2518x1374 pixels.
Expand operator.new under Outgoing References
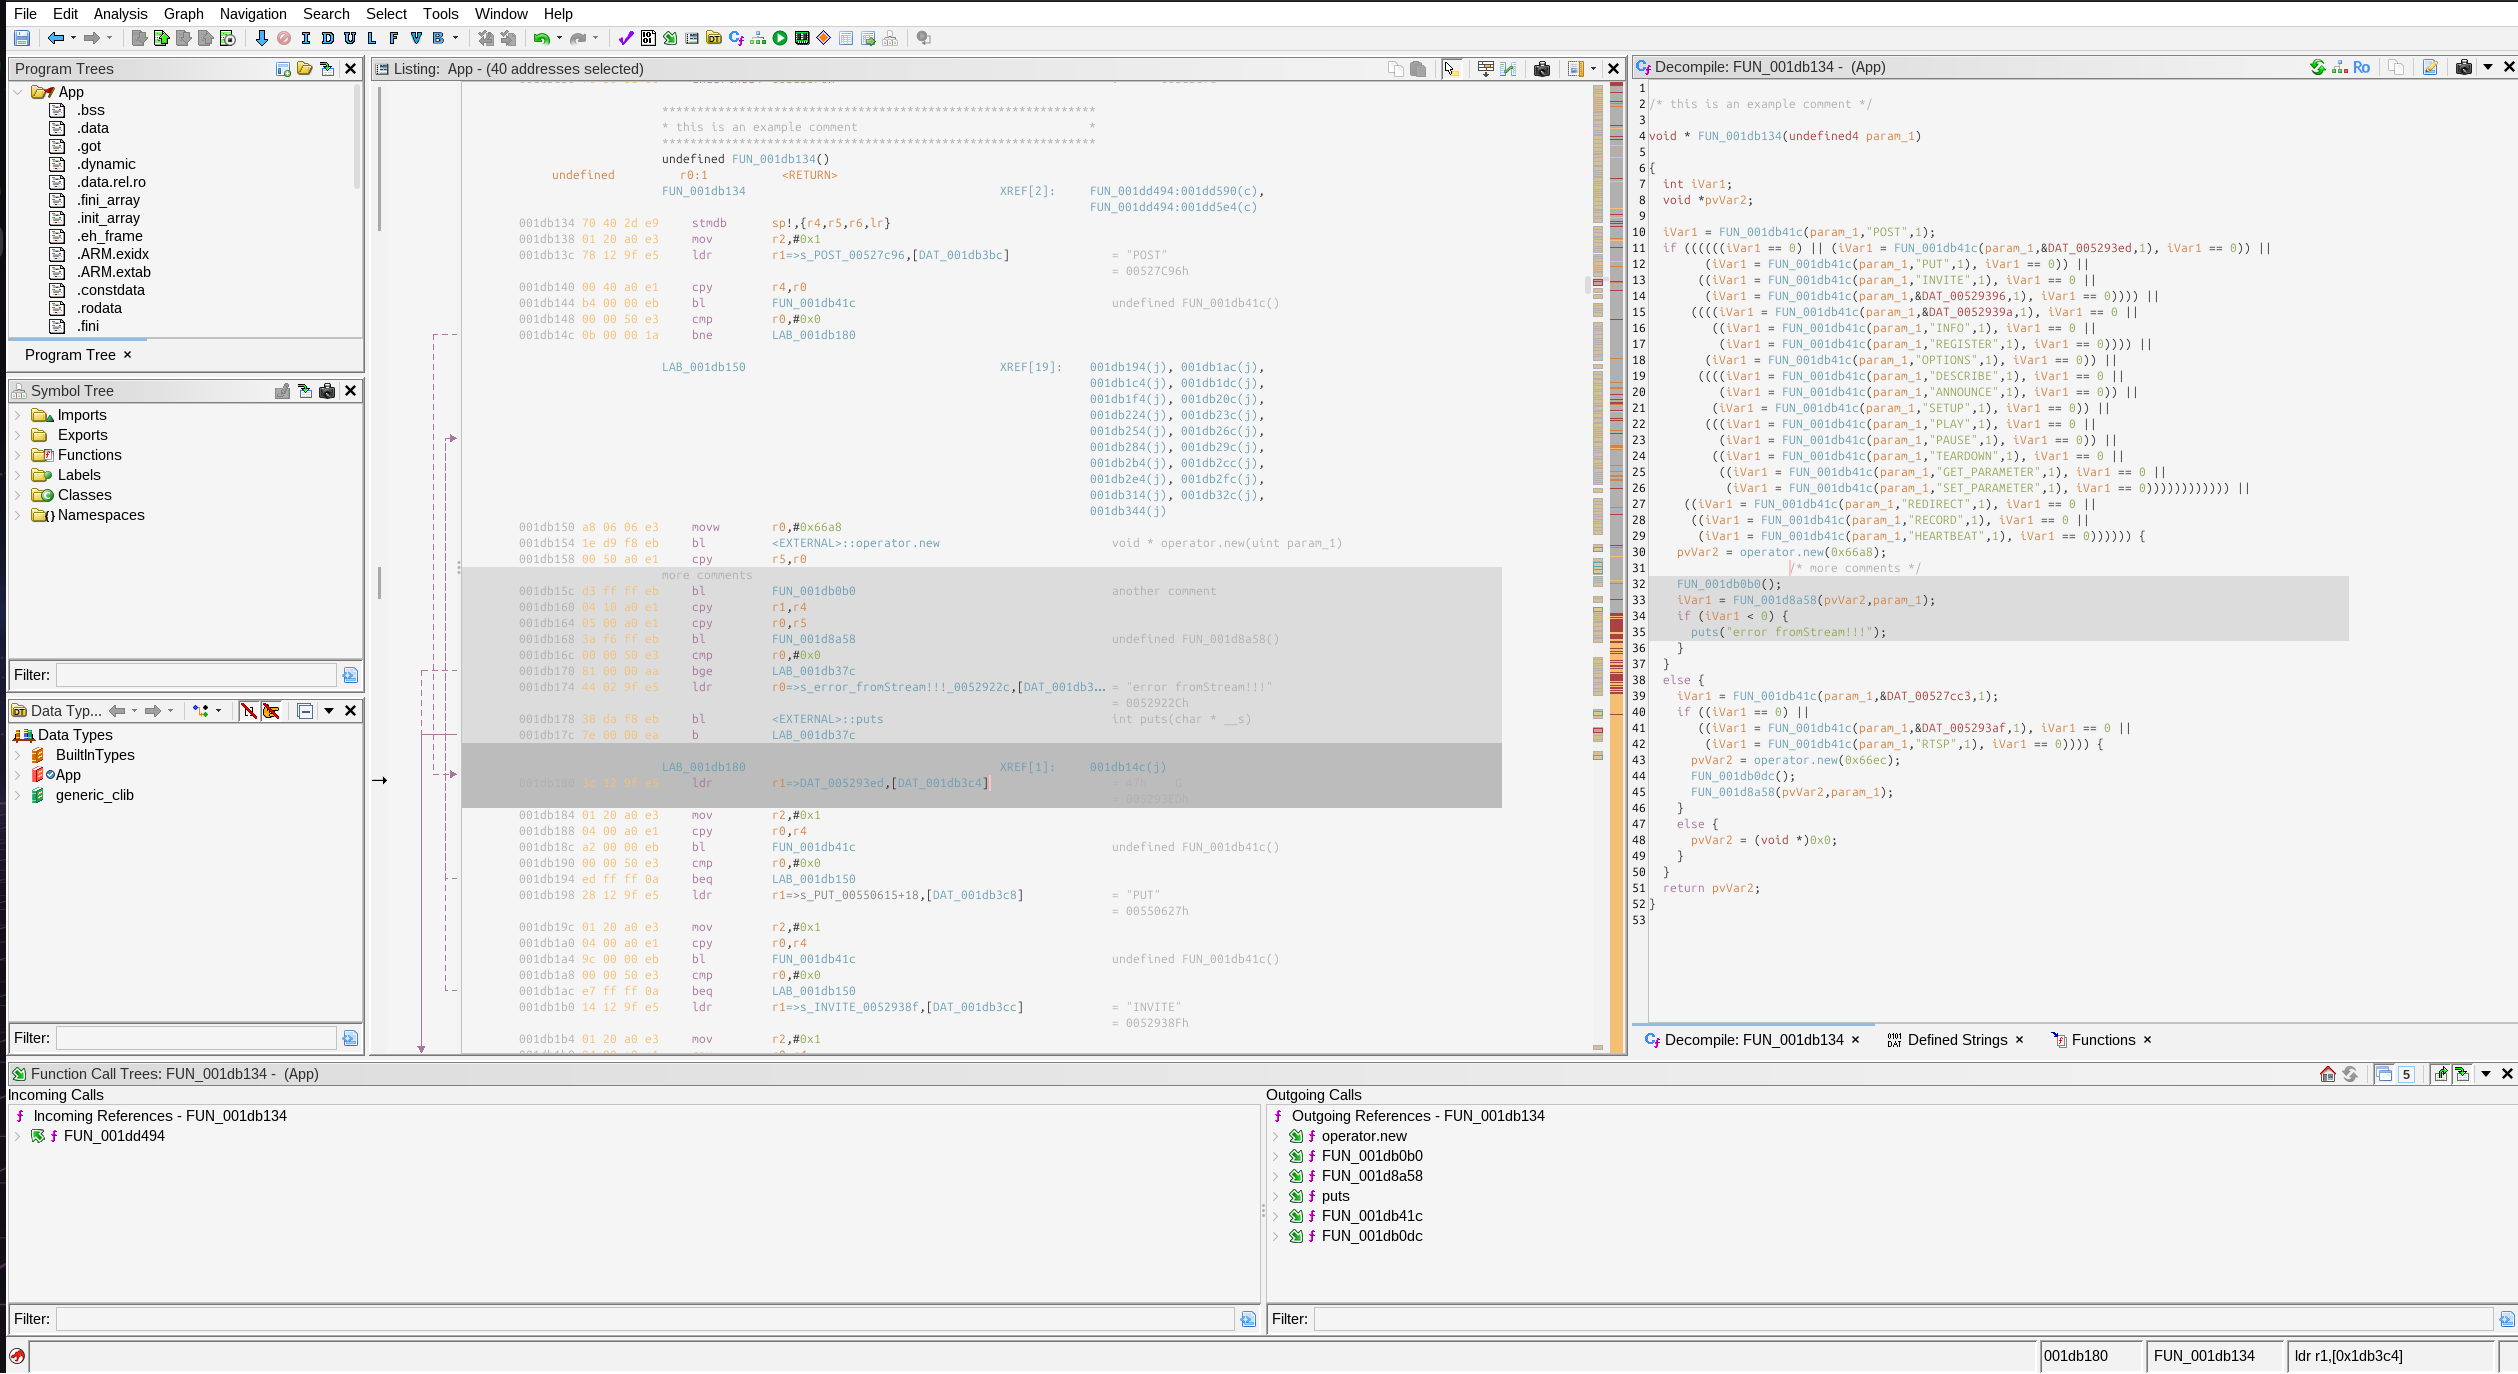1275,1136
